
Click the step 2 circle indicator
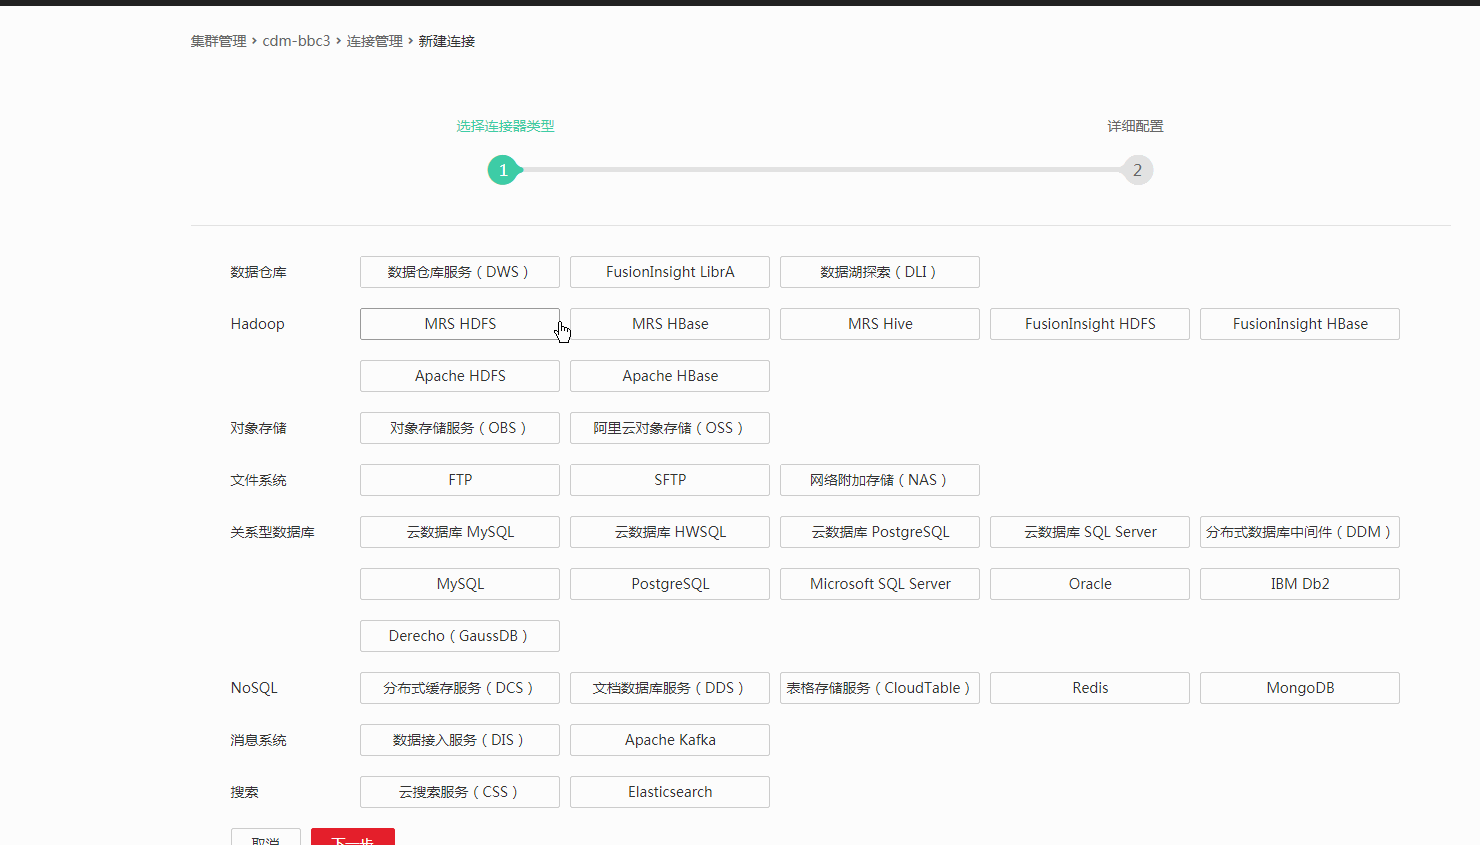[1137, 170]
